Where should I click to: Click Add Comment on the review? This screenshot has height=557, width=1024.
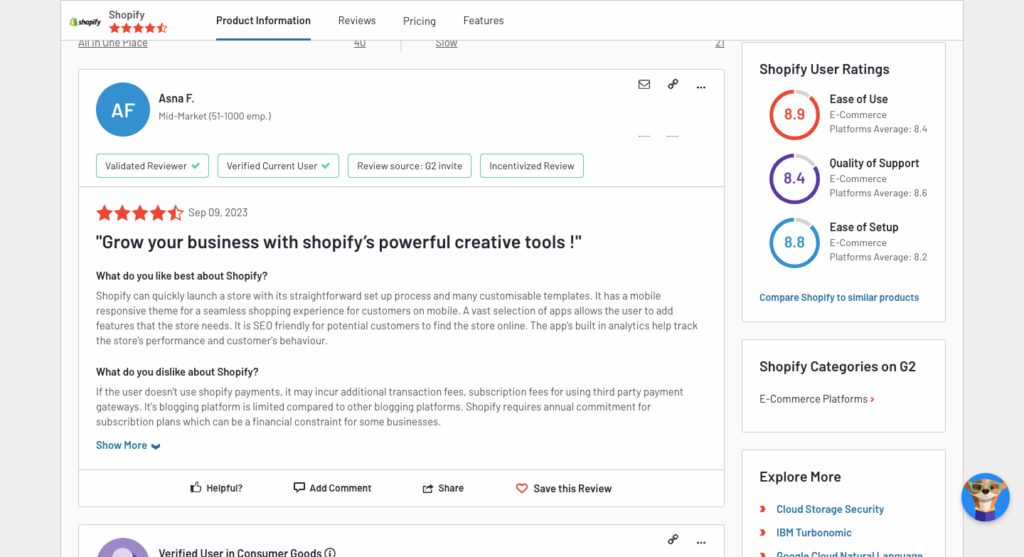point(332,488)
